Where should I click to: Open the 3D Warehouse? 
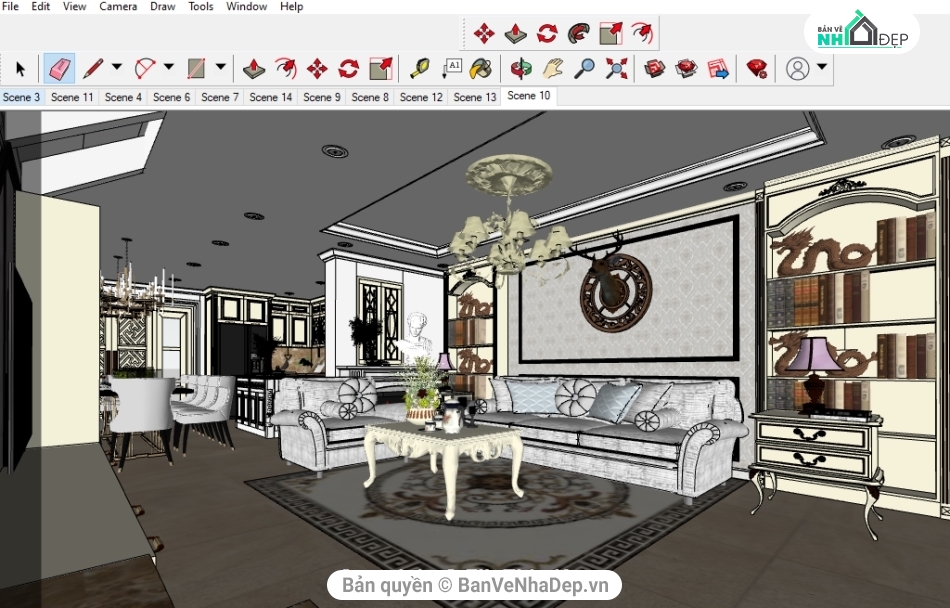[x=654, y=68]
